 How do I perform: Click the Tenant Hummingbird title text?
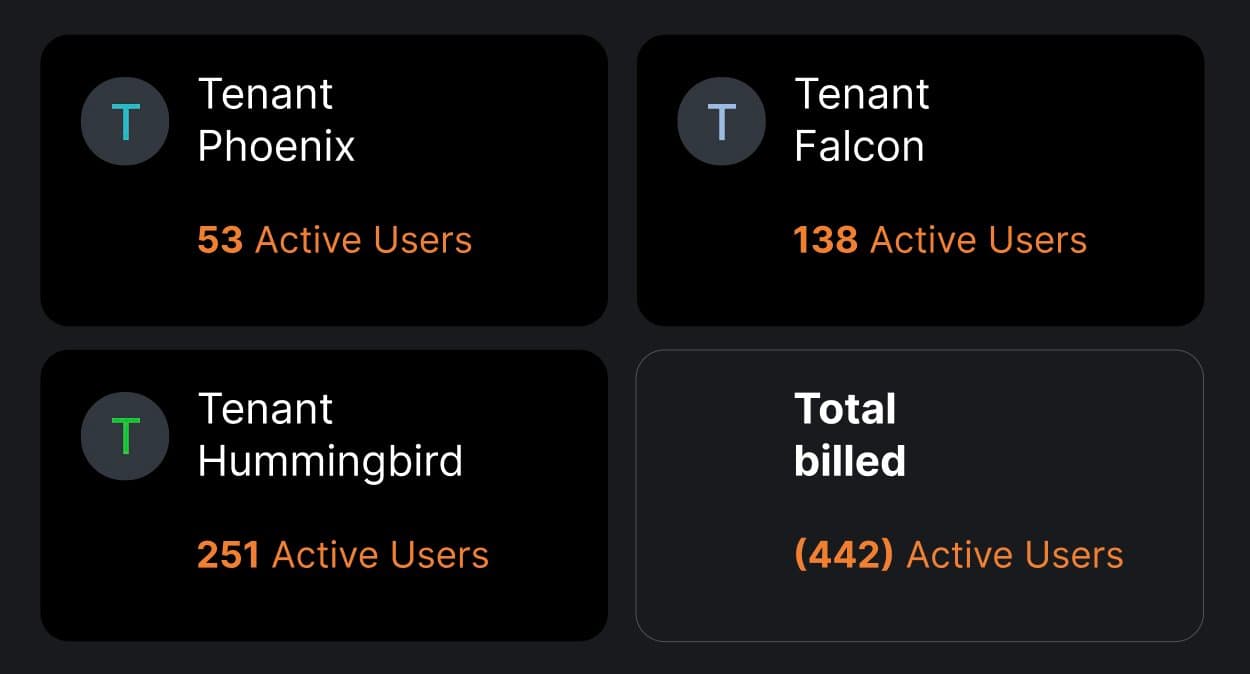328,436
